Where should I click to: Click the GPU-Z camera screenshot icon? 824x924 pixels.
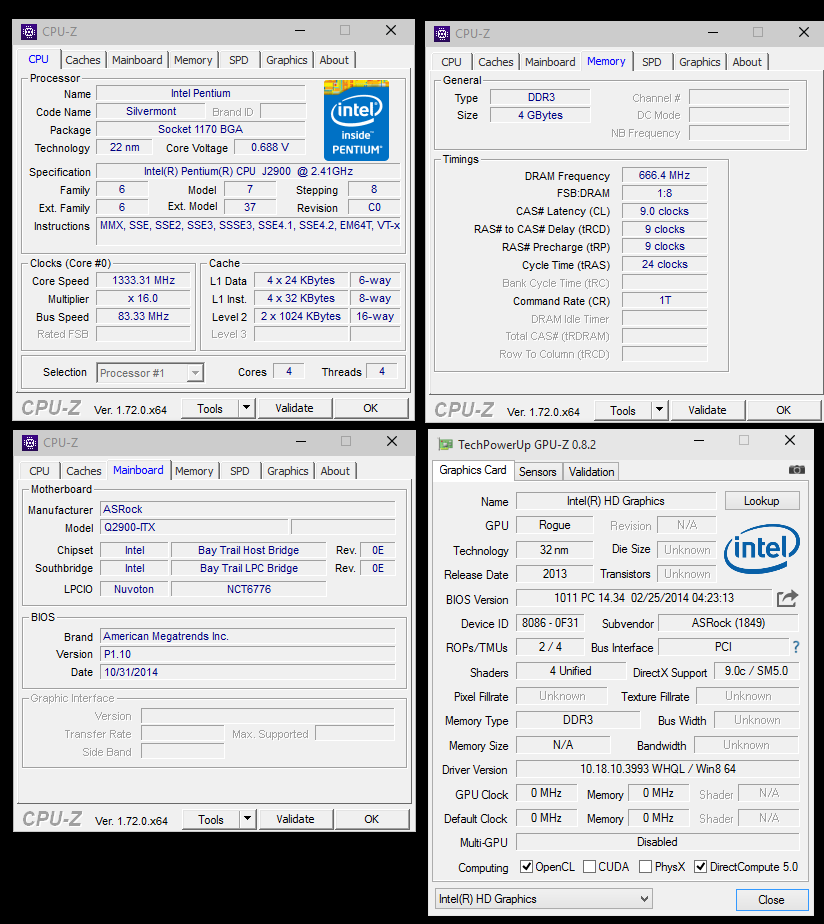(796, 470)
